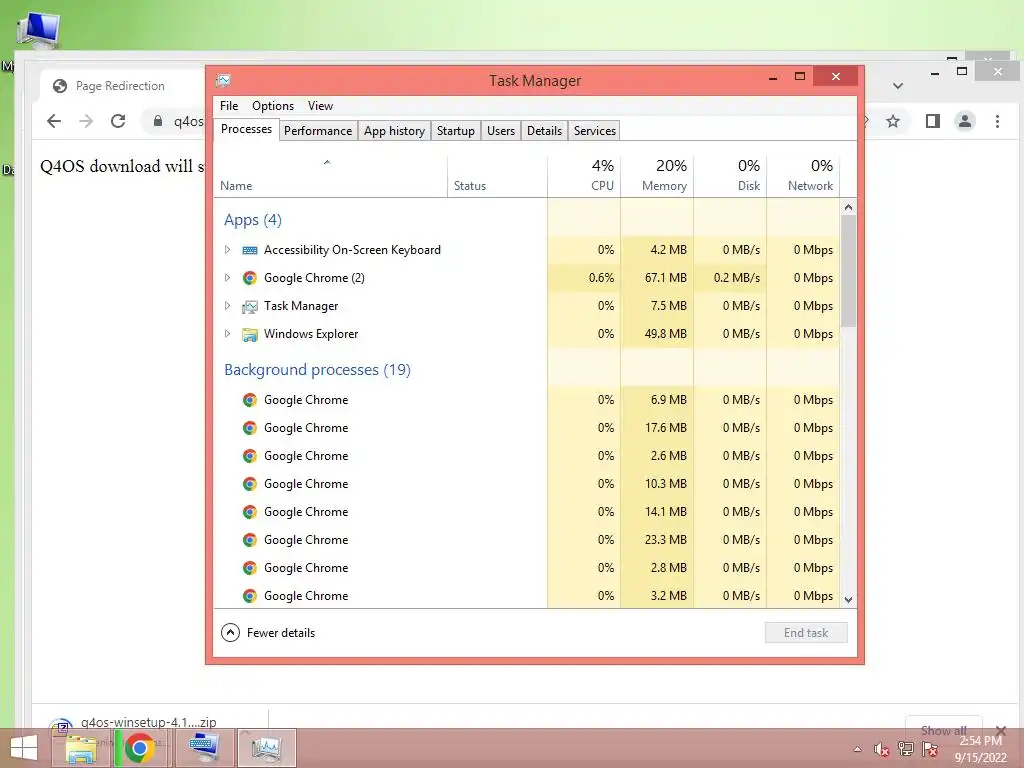1024x768 pixels.
Task: Open File Explorer from taskbar
Action: pyautogui.click(x=81, y=748)
